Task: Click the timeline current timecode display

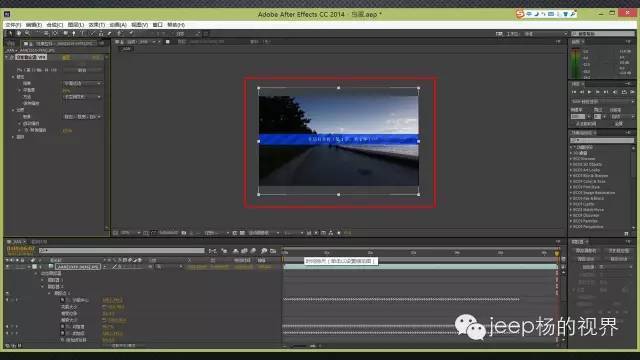Action: pos(20,249)
